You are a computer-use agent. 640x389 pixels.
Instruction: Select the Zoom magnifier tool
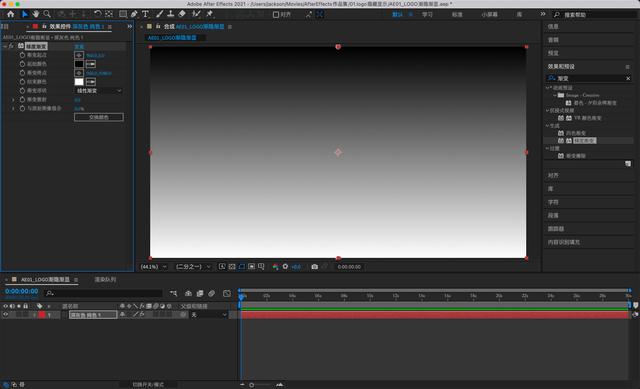pyautogui.click(x=47, y=14)
